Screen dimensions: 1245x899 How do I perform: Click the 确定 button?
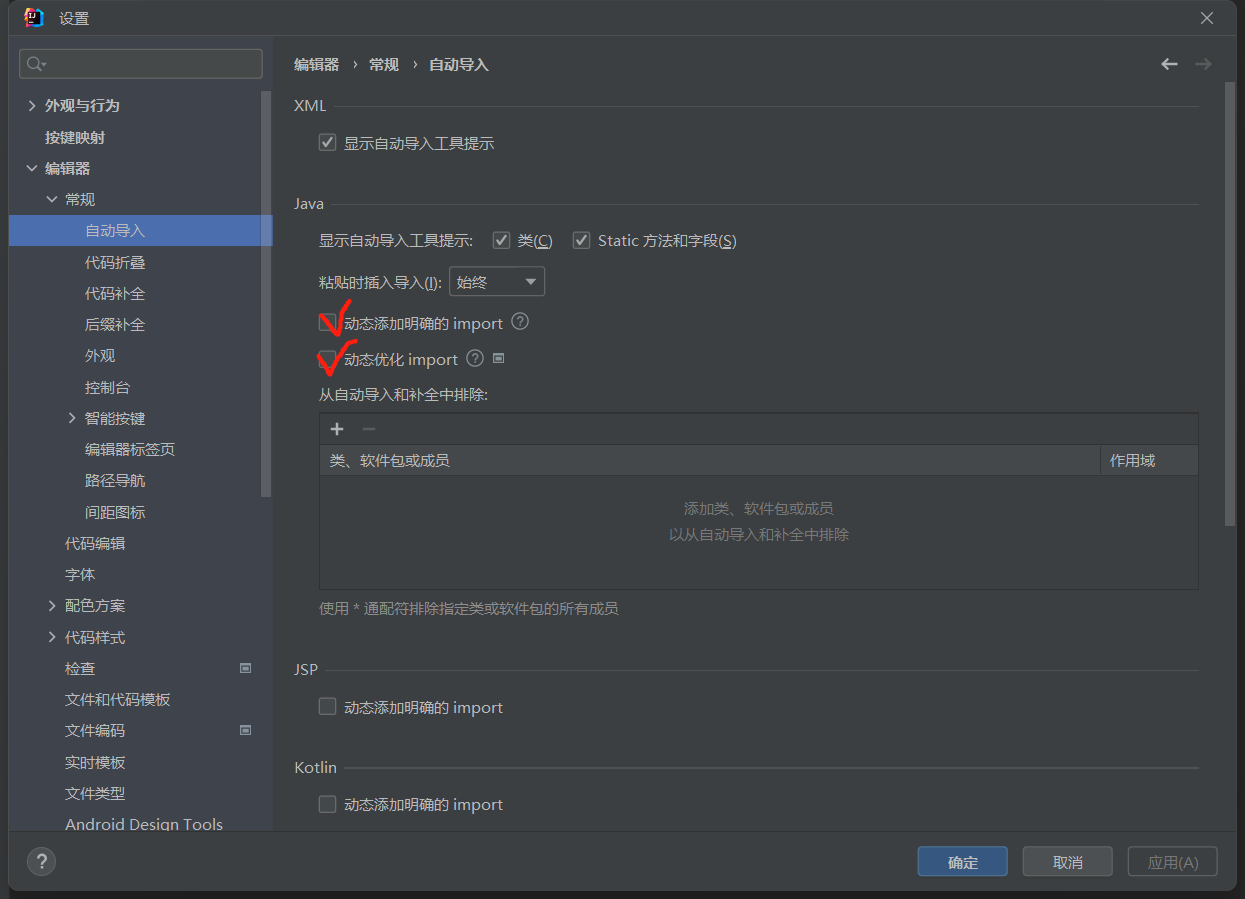(x=963, y=862)
